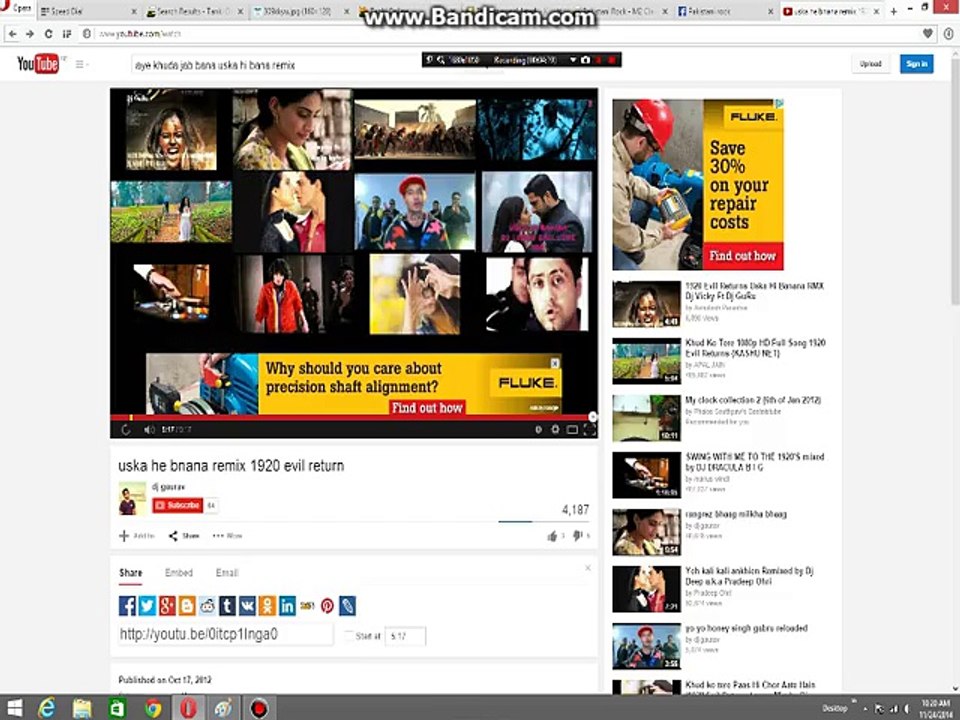Open new browser tab with plus
This screenshot has width=960, height=720.
(x=894, y=11)
